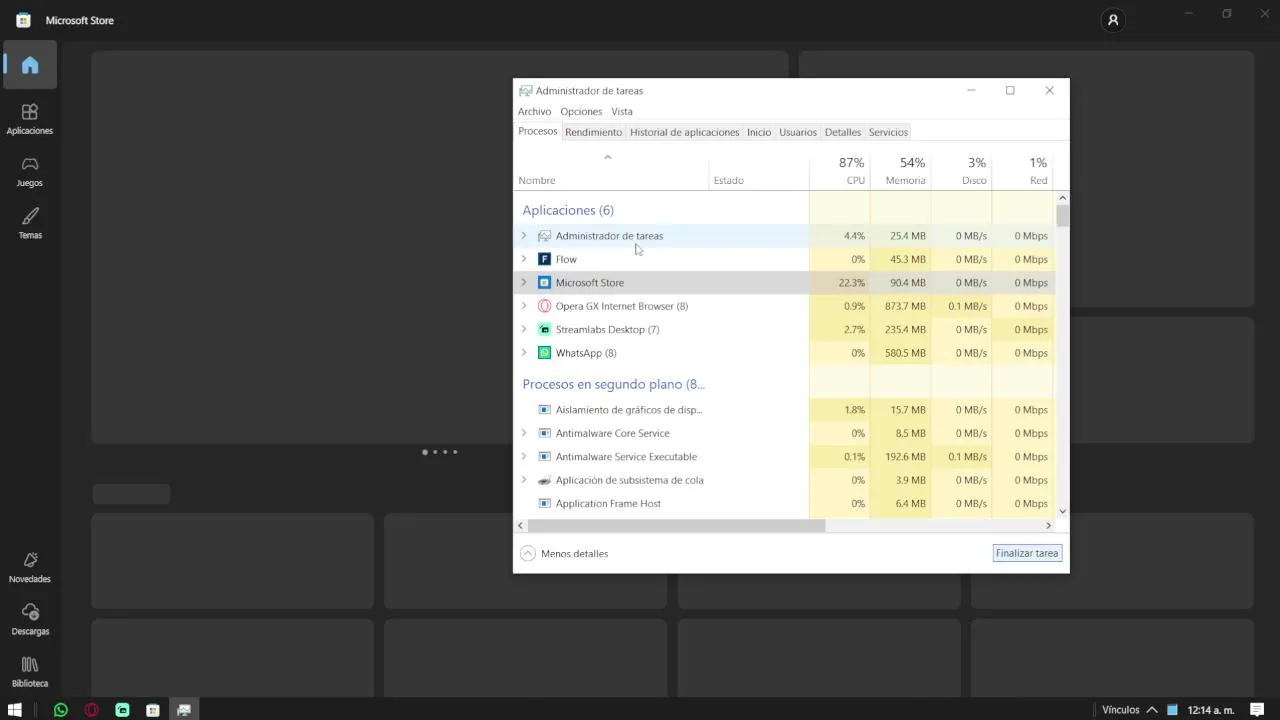1280x720 pixels.
Task: Switch to the Servicios tab
Action: (888, 132)
